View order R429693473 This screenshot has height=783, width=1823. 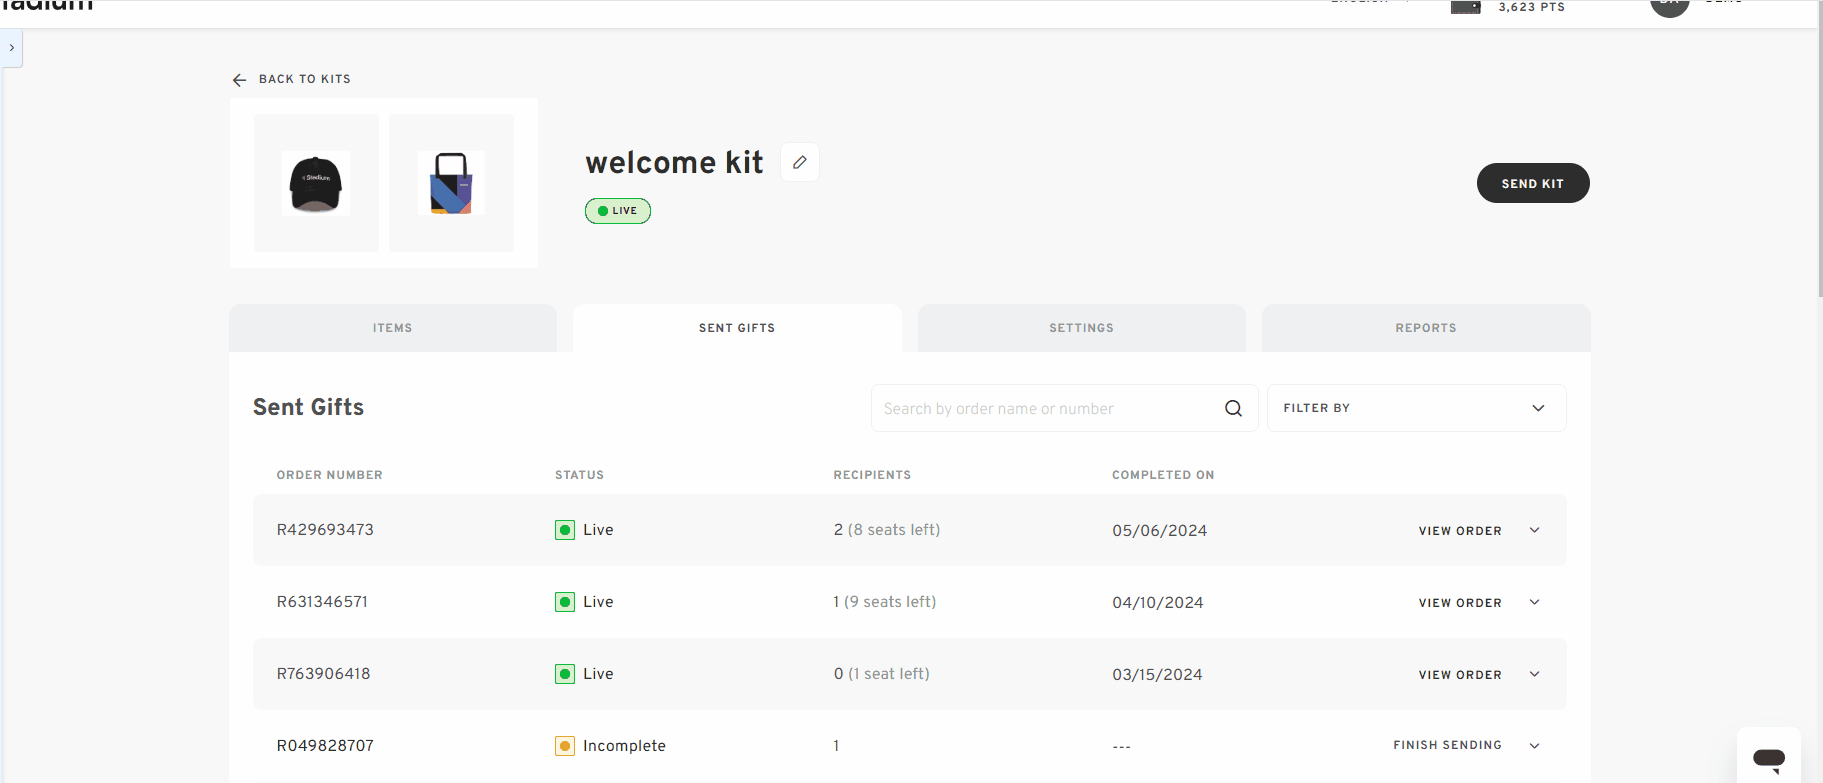tap(1460, 531)
